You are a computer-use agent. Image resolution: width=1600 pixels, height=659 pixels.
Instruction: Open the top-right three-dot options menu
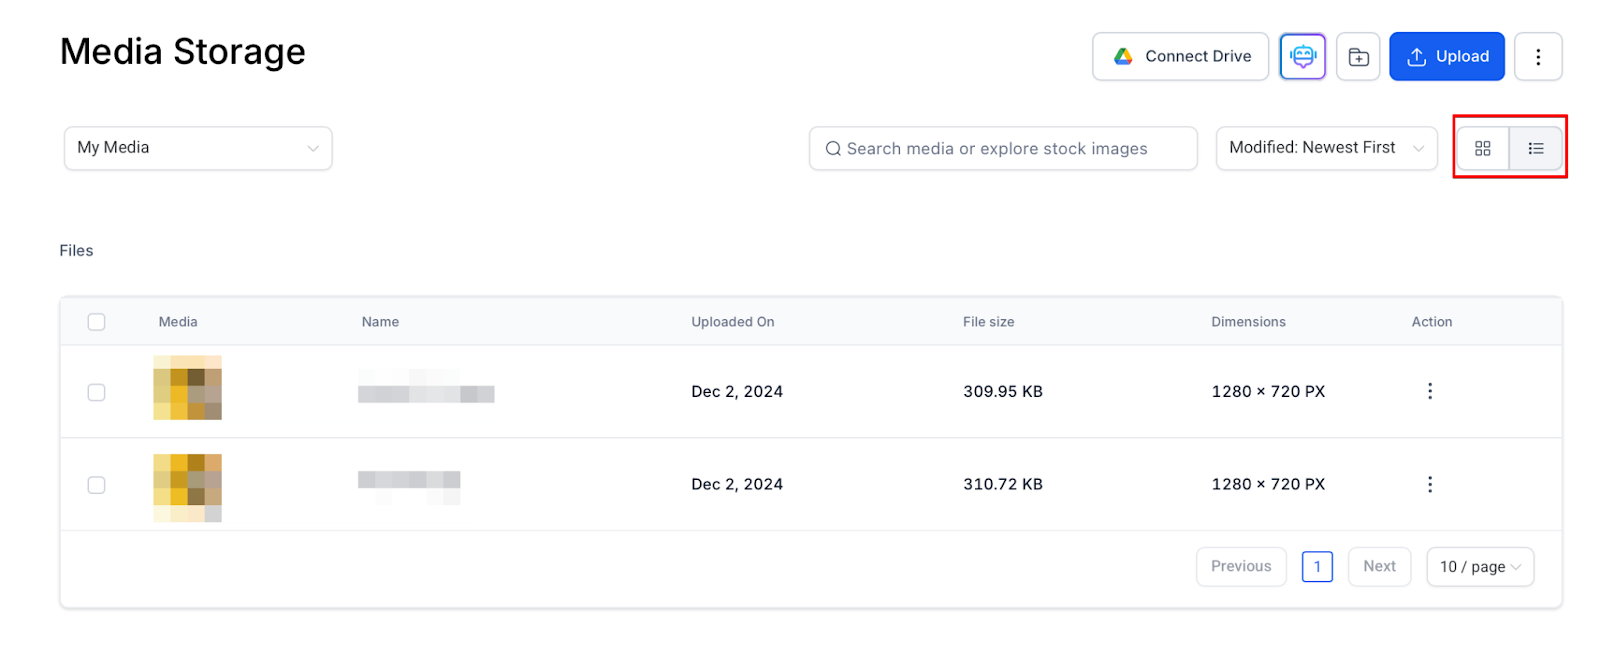coord(1538,57)
